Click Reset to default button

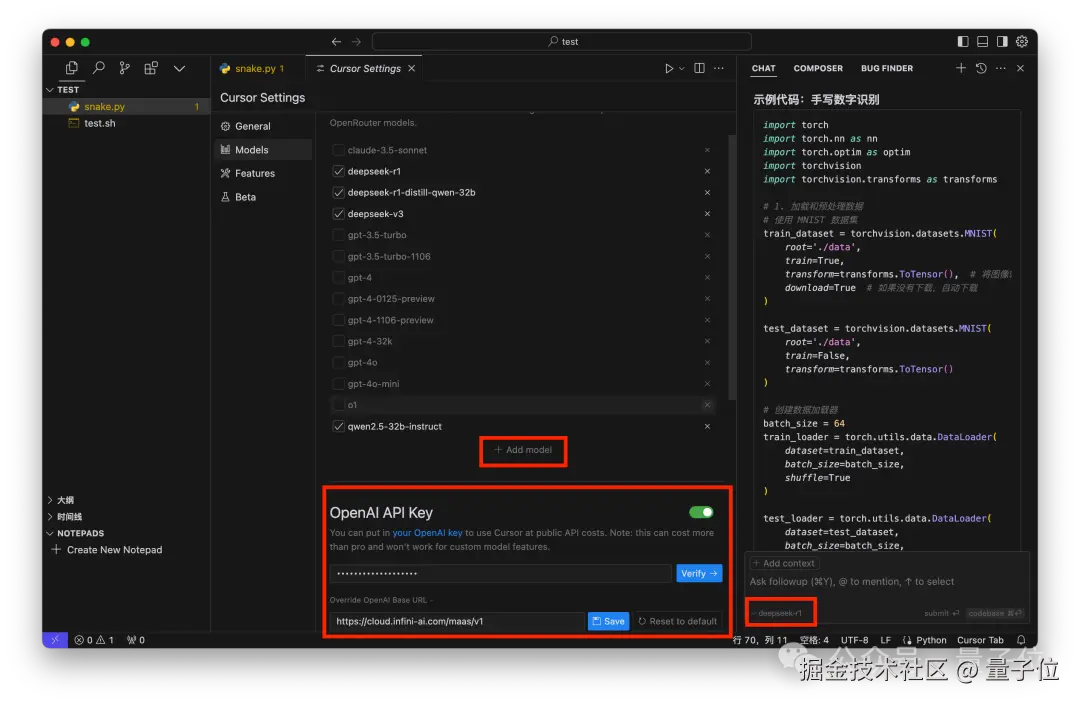[678, 621]
